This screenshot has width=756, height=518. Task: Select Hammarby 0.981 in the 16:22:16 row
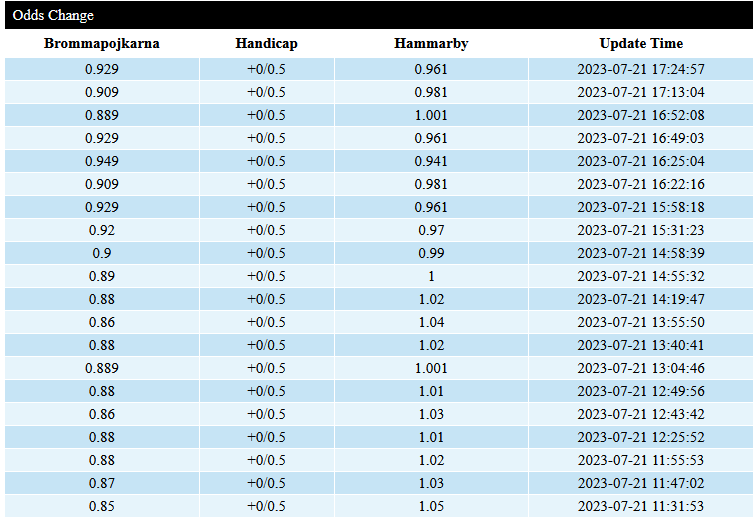pyautogui.click(x=431, y=184)
